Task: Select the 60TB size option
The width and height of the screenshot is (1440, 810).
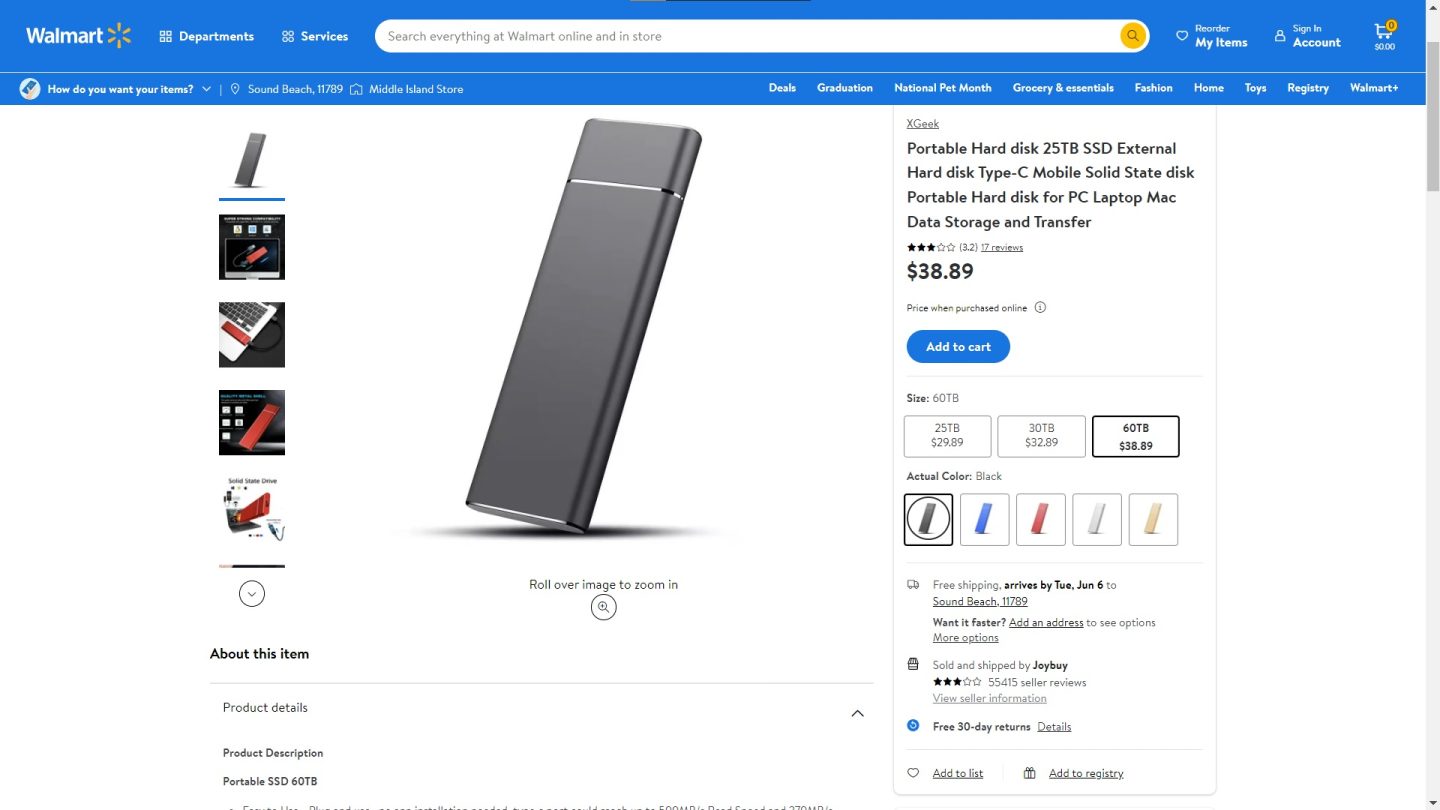Action: coord(1135,436)
